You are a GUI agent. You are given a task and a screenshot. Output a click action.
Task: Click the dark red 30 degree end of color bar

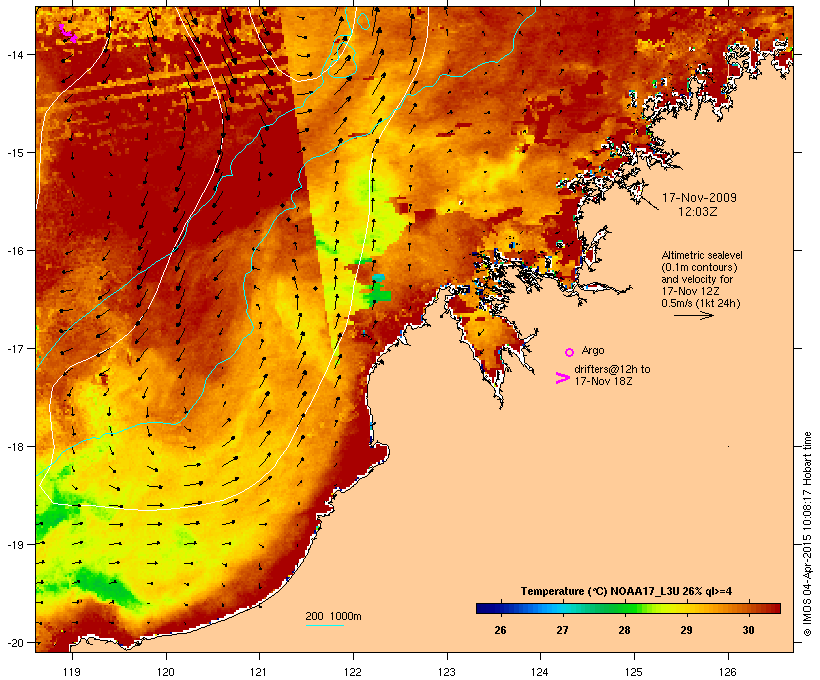(777, 608)
